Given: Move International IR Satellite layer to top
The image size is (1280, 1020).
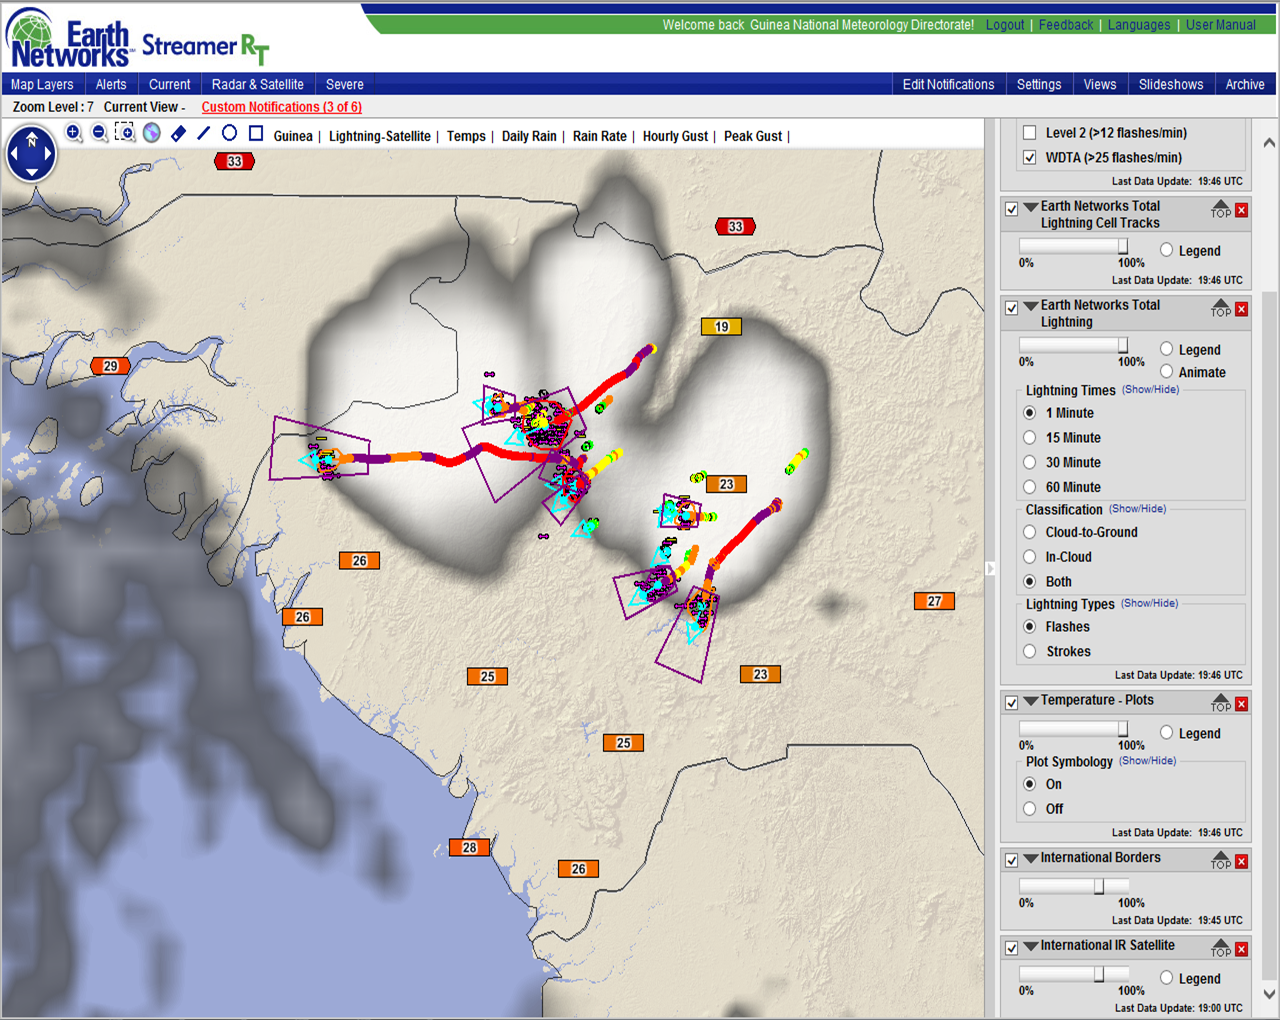Looking at the screenshot, I should tap(1221, 947).
